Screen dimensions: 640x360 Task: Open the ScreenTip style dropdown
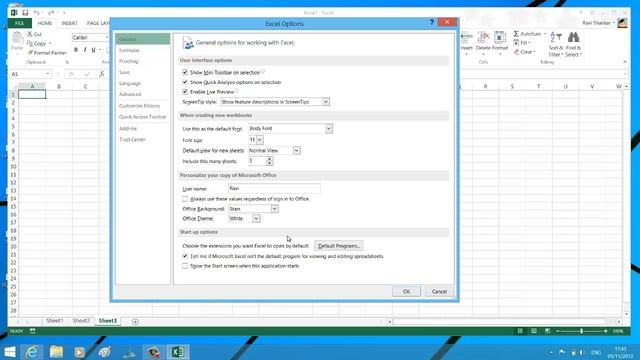(325, 102)
